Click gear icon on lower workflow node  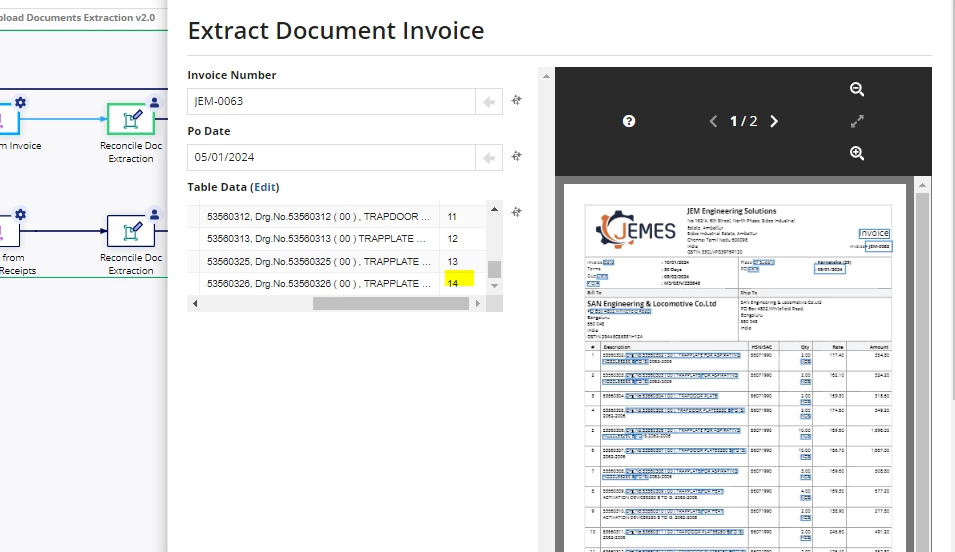[x=20, y=214]
